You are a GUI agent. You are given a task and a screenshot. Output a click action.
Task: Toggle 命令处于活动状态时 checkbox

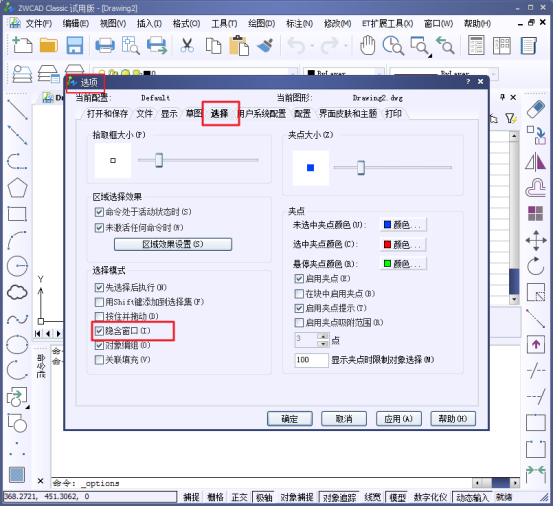(x=99, y=212)
